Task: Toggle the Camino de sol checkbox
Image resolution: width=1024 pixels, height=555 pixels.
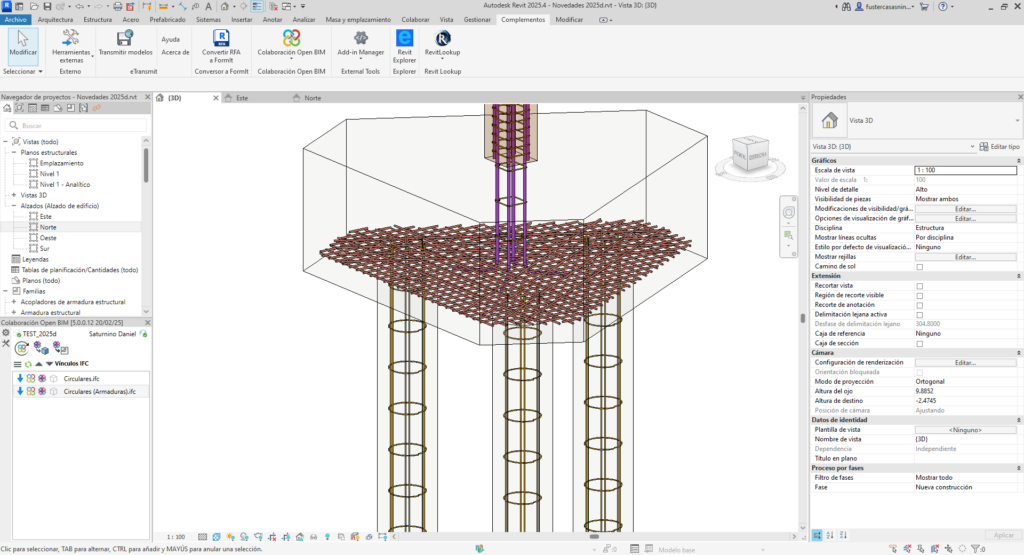Action: [920, 267]
